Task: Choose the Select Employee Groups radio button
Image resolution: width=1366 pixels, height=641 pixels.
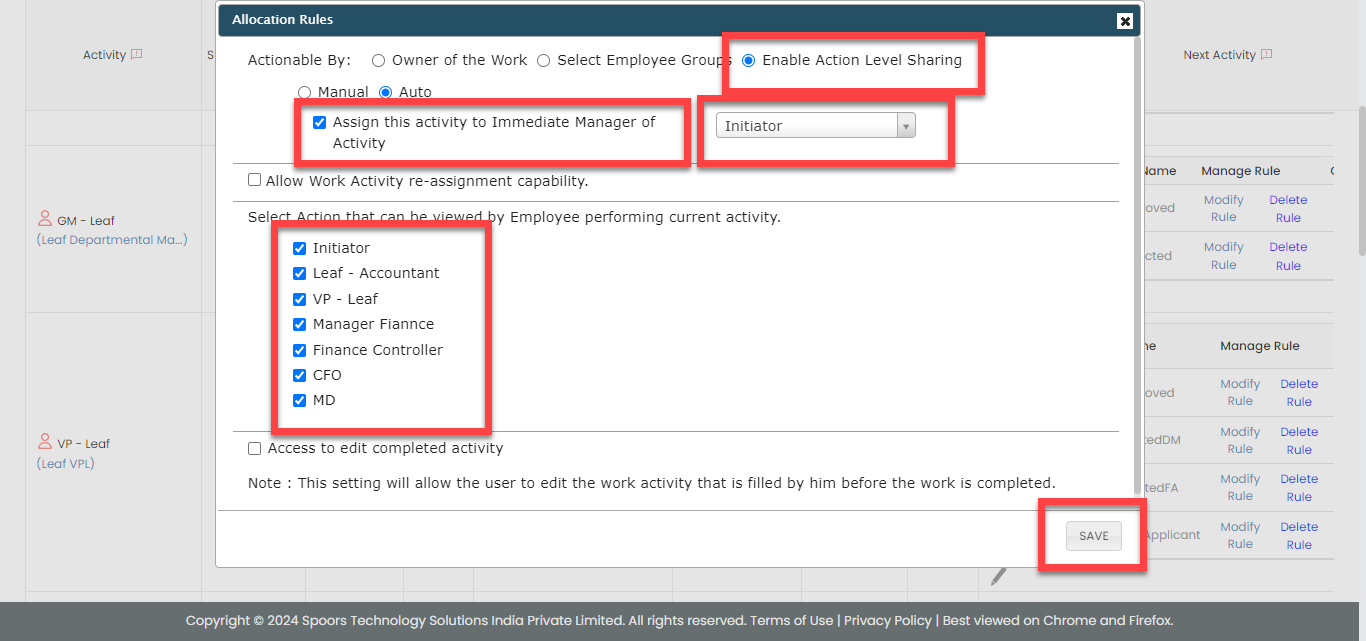Action: click(x=544, y=61)
